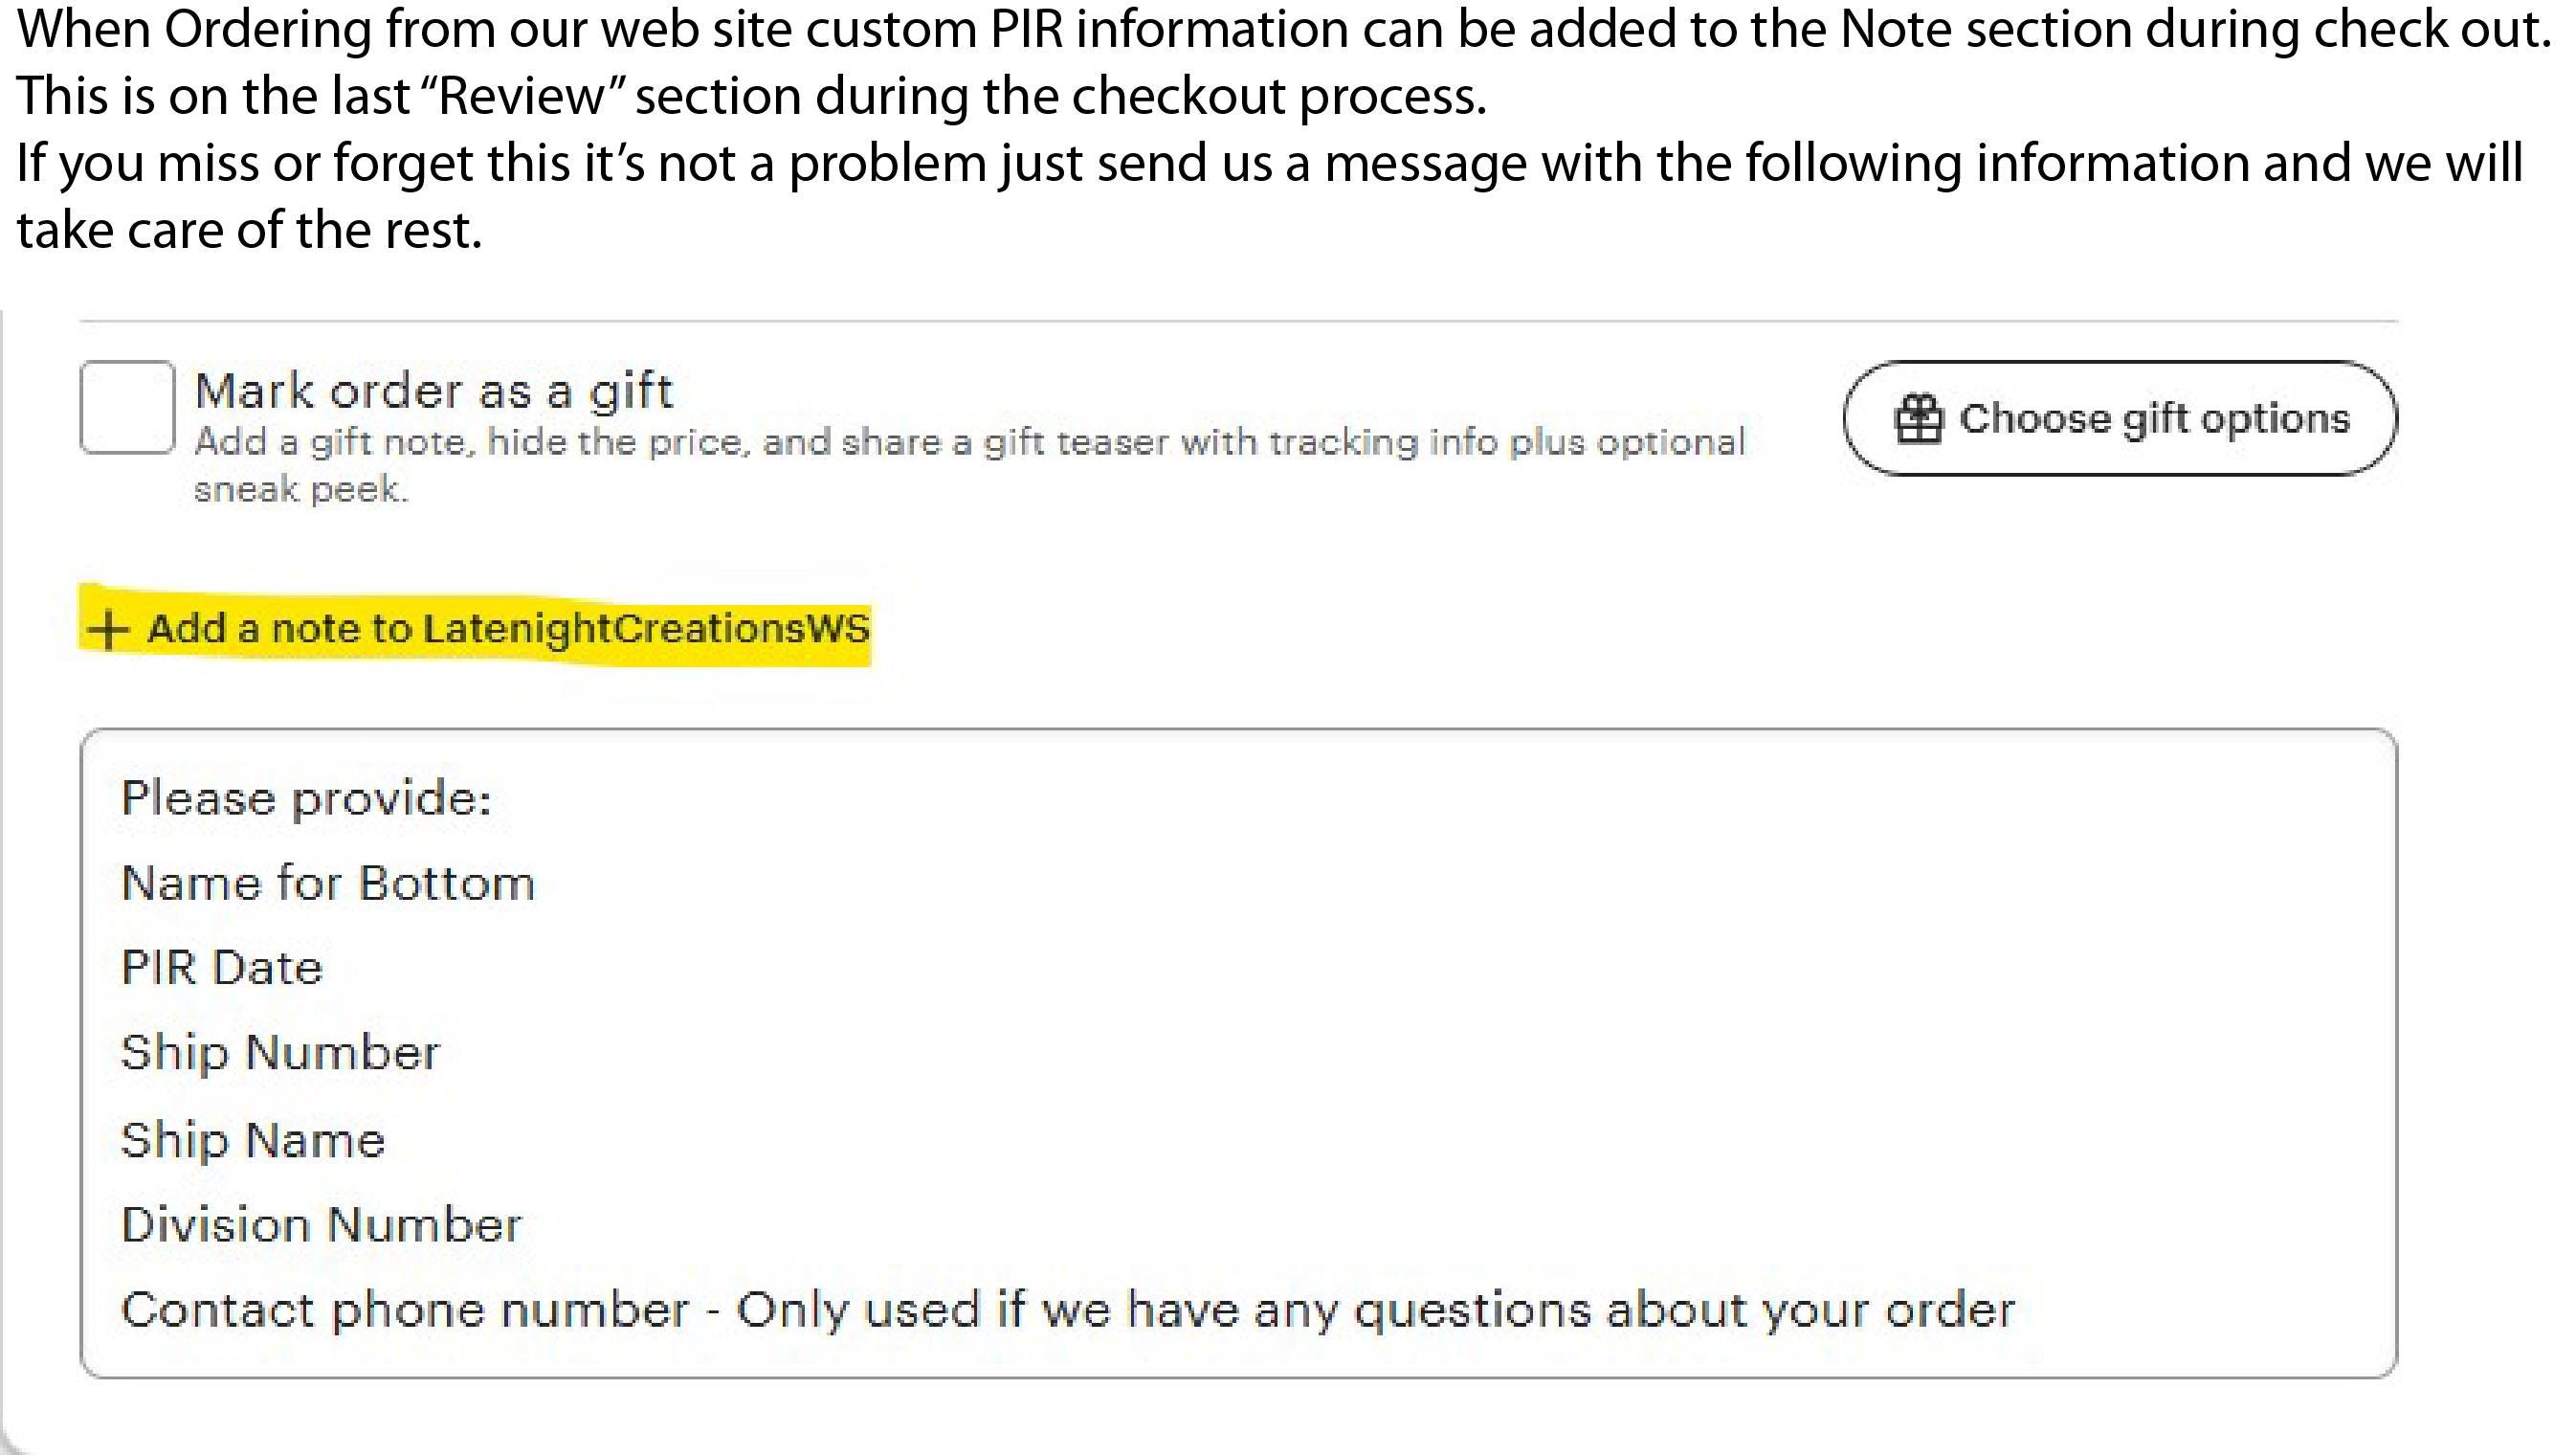Image resolution: width=2576 pixels, height=1455 pixels.
Task: Click the Division Number line
Action: 321,1225
